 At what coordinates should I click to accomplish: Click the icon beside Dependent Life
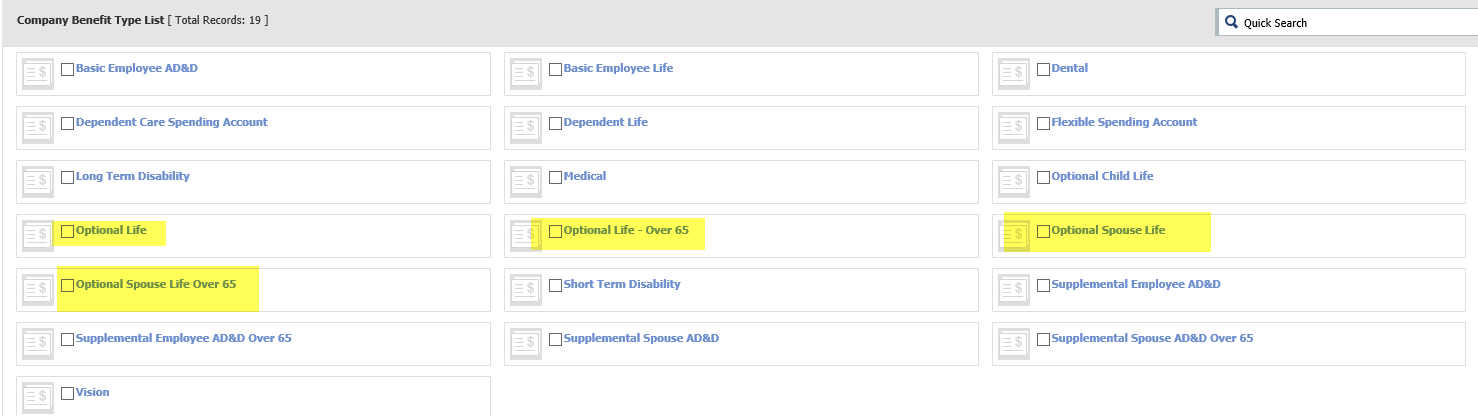tap(526, 127)
